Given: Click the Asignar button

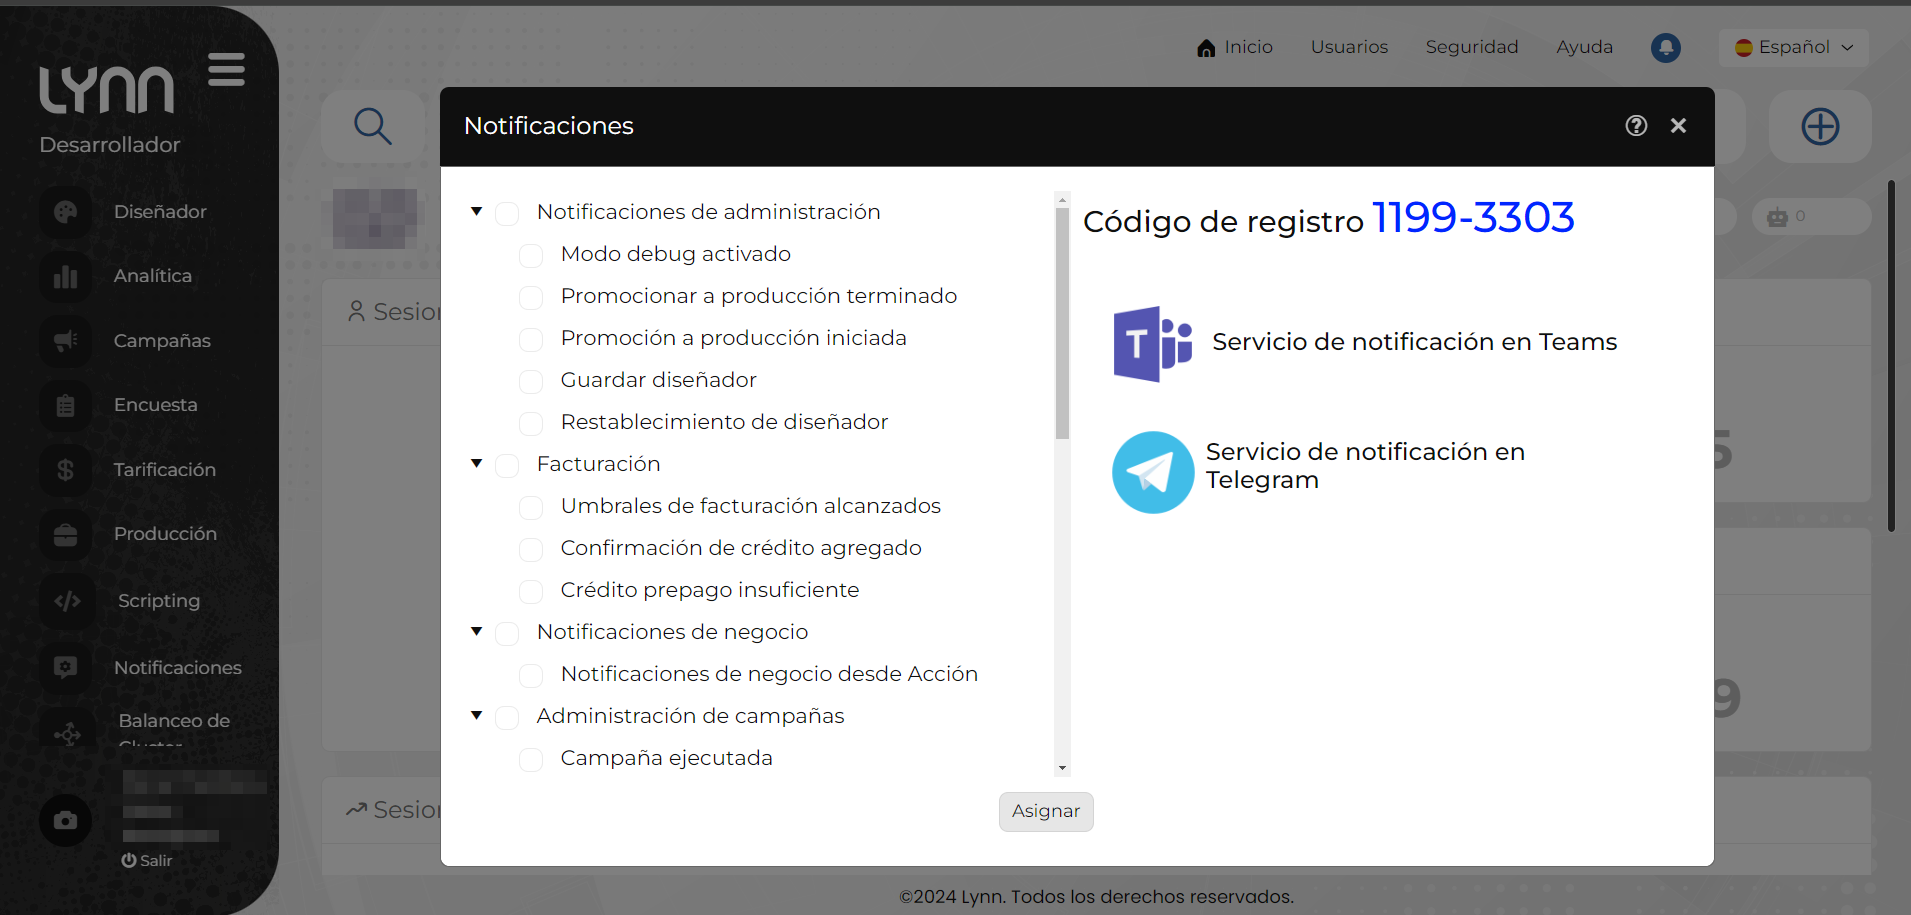Looking at the screenshot, I should pyautogui.click(x=1046, y=811).
